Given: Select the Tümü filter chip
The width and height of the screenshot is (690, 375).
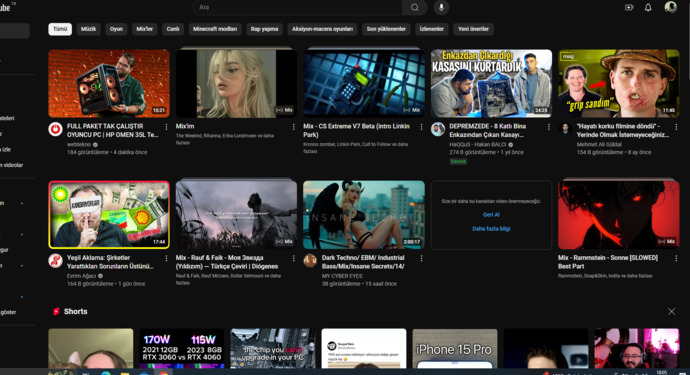Looking at the screenshot, I should click(x=60, y=29).
